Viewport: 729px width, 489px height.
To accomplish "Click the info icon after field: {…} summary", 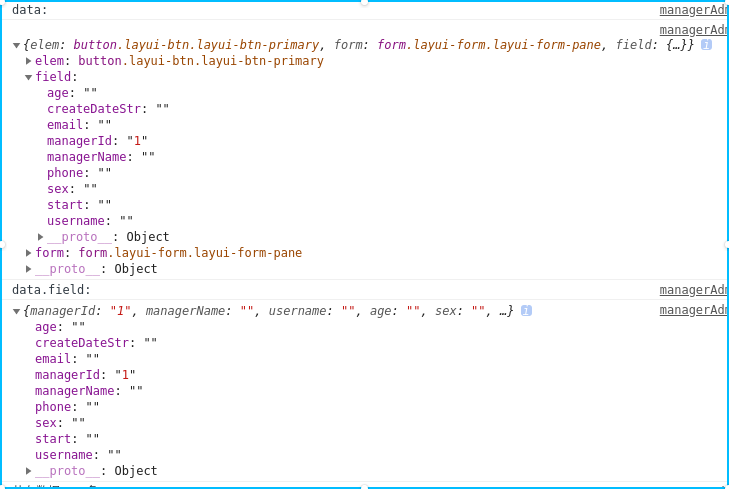I will pos(706,45).
